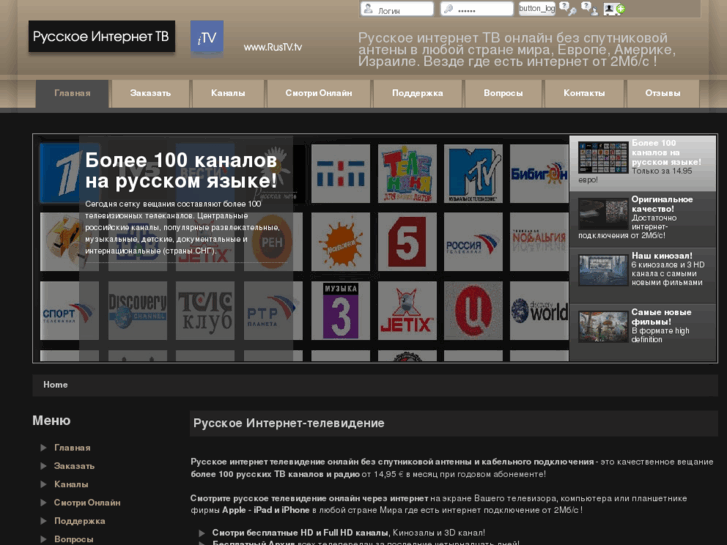Click the red 5 канал logo
This screenshot has width=727, height=545.
point(407,242)
